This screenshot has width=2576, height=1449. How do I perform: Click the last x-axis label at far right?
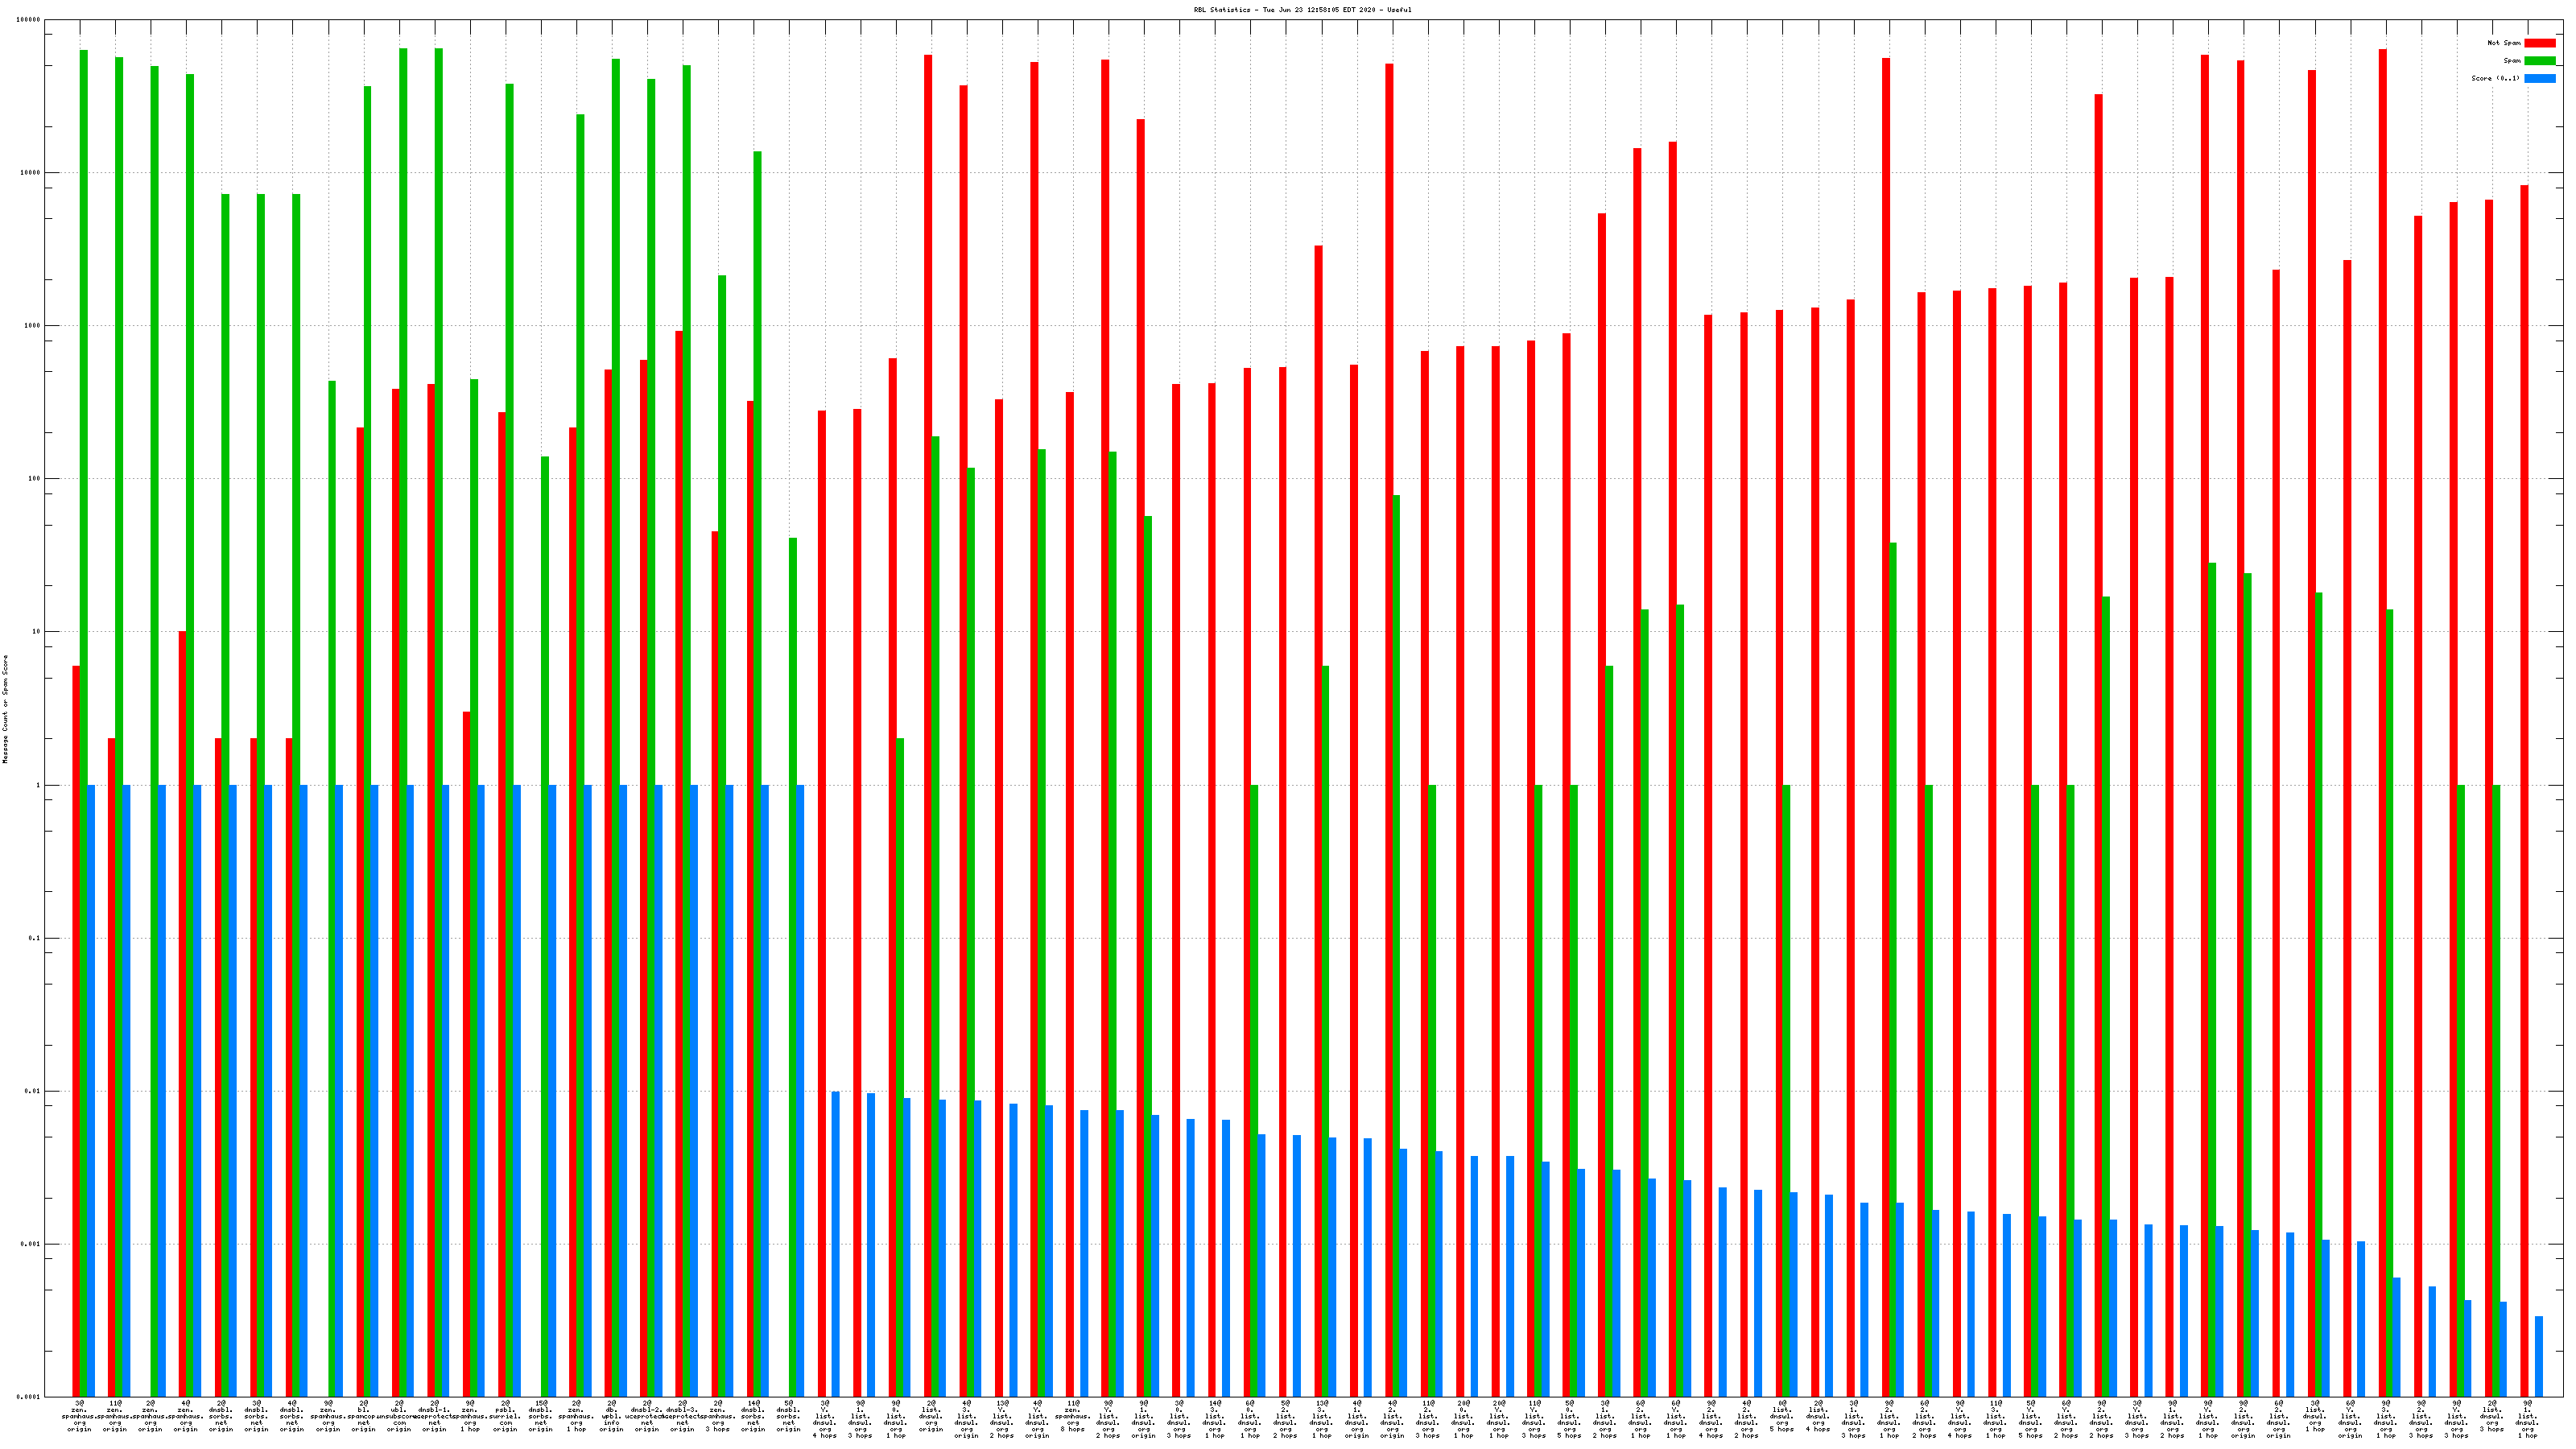2527,1419
